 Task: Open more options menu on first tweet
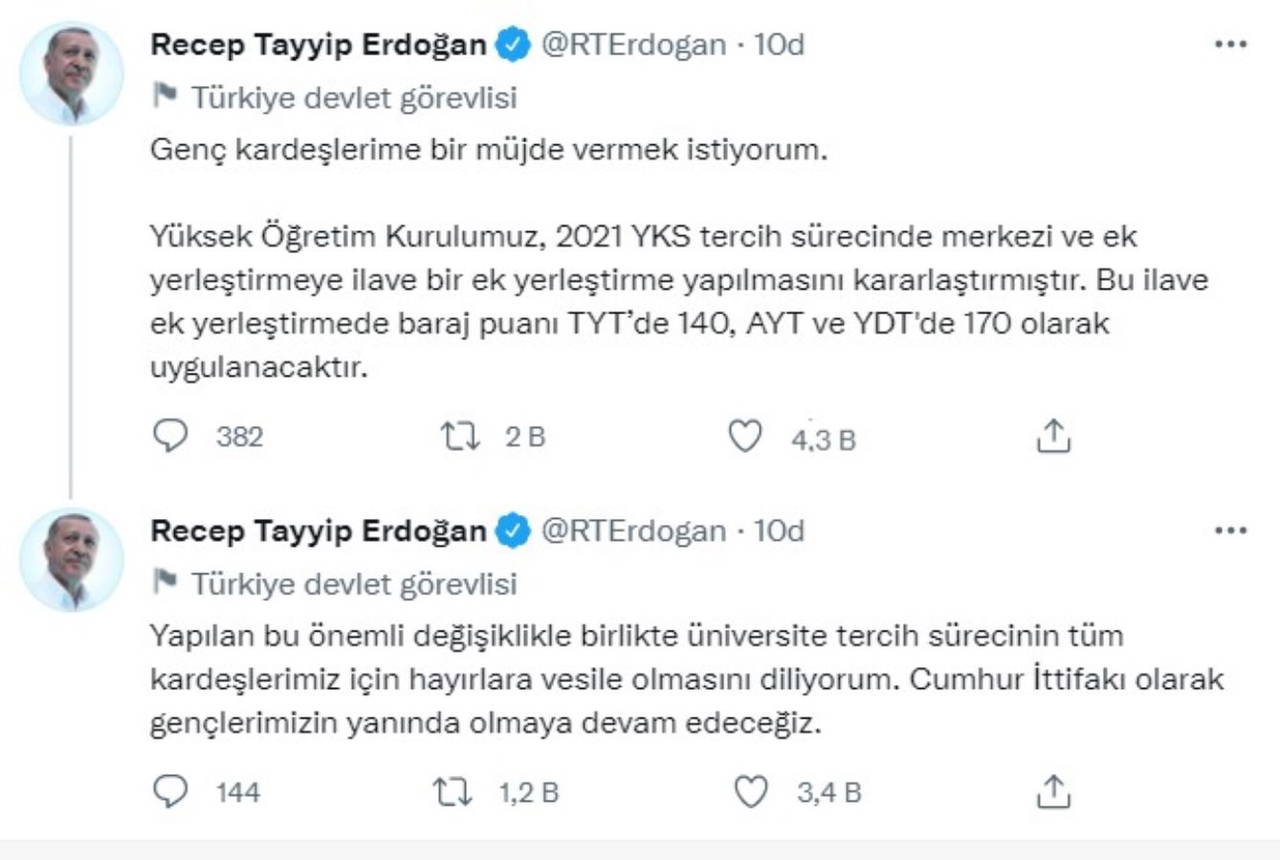pyautogui.click(x=1230, y=46)
